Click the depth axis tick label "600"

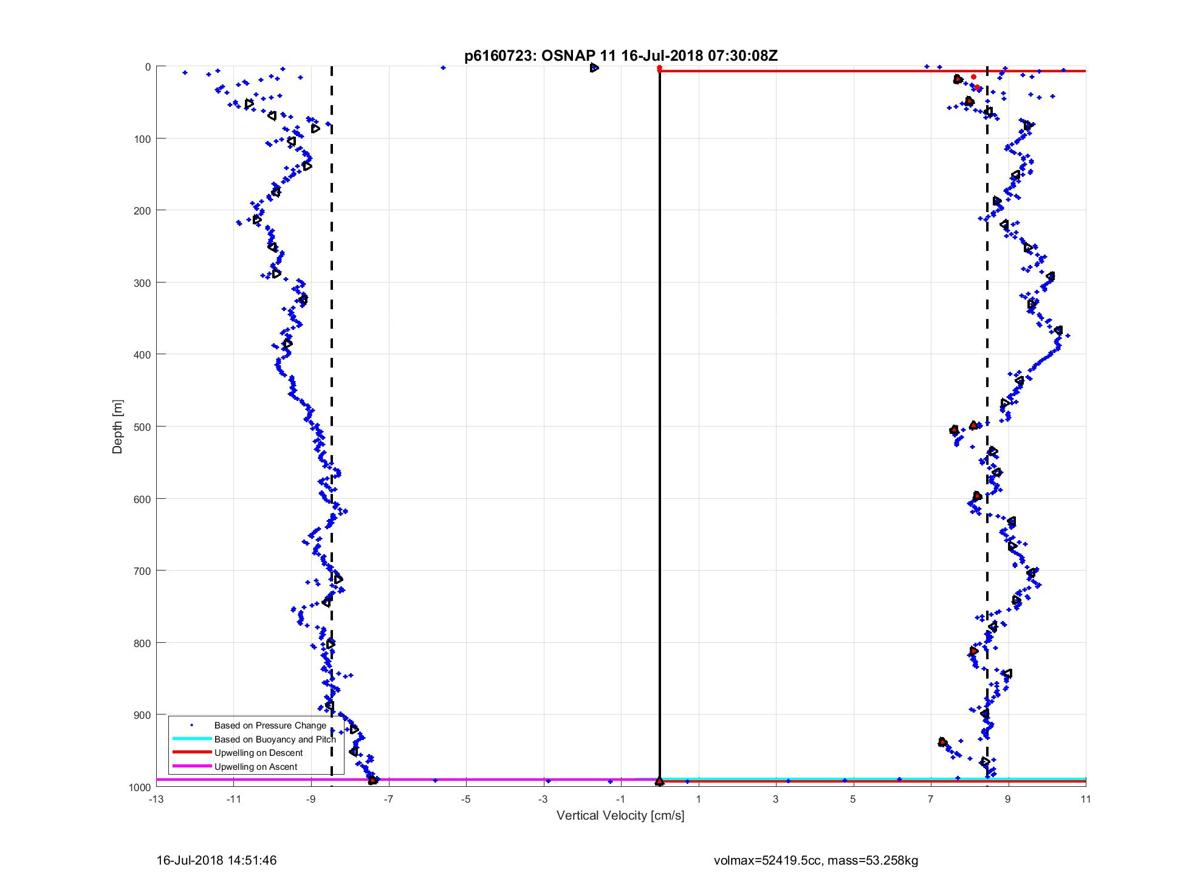coord(142,499)
